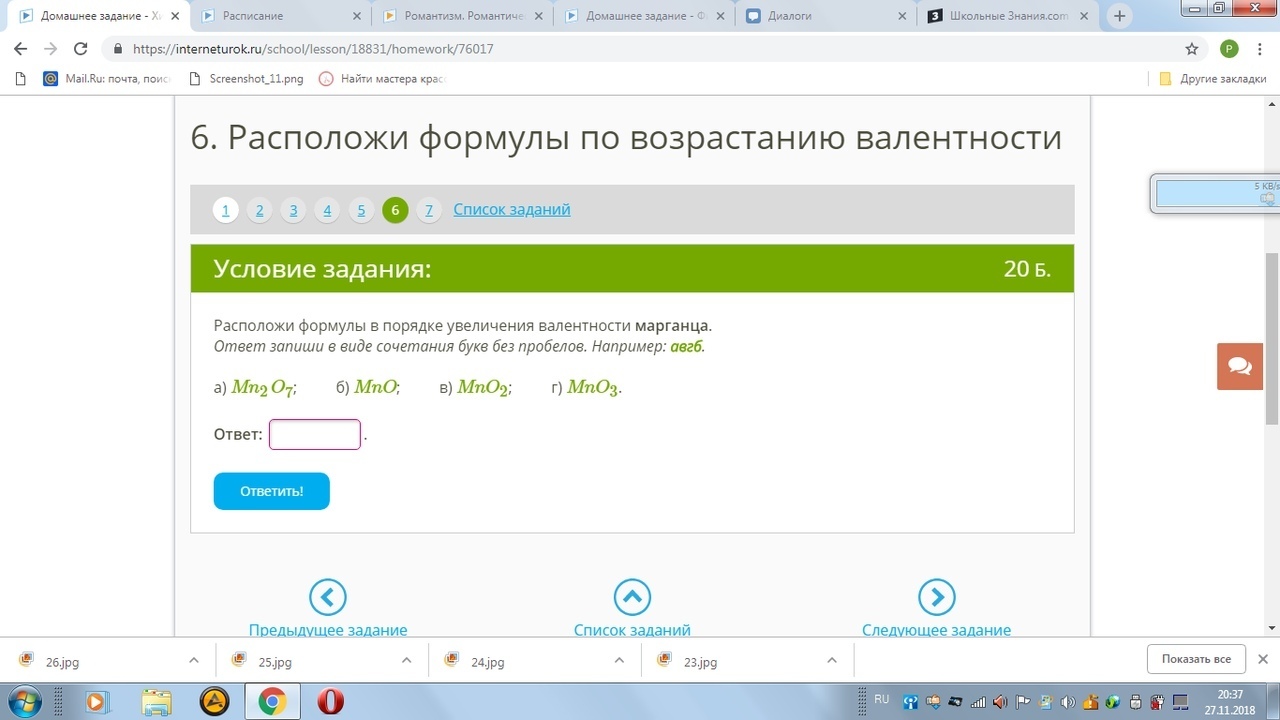Viewport: 1280px width, 720px height.
Task: Go to task number 1
Action: [226, 210]
